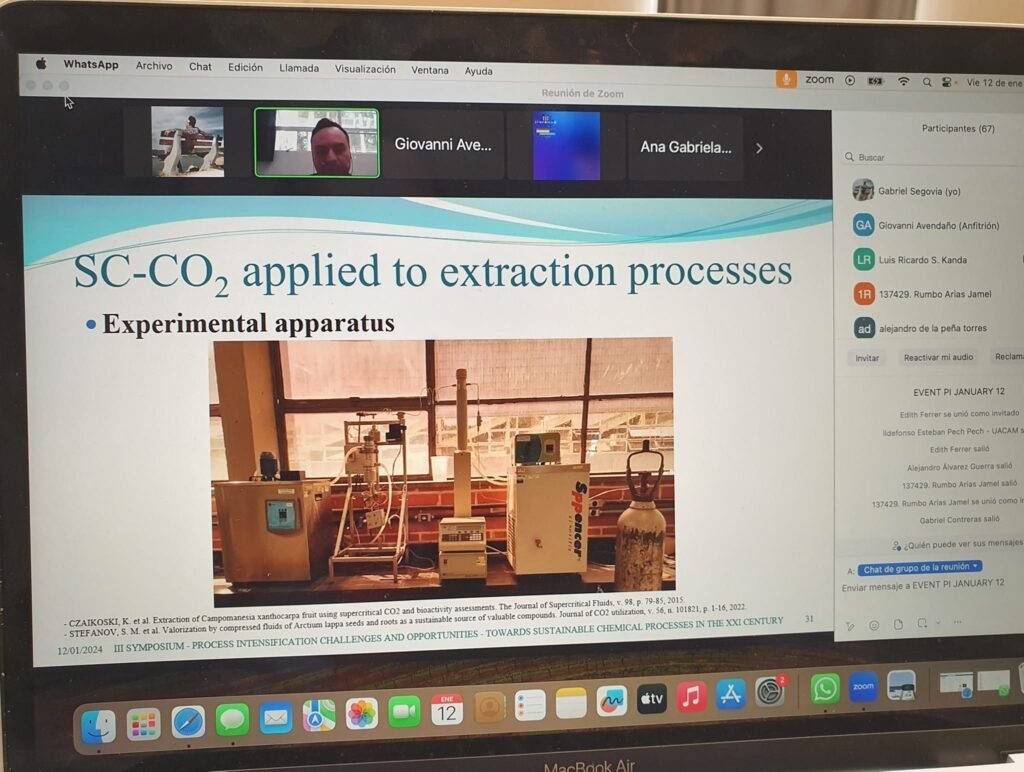Open more chat options ellipsis
This screenshot has width=1024, height=772.
(957, 622)
